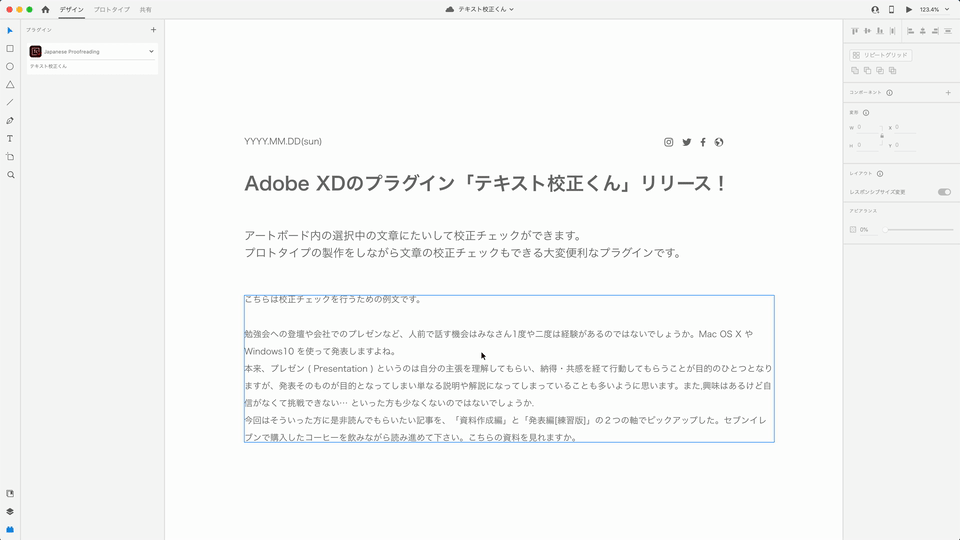The width and height of the screenshot is (960, 540).
Task: Show 変形 info icon
Action: point(866,113)
